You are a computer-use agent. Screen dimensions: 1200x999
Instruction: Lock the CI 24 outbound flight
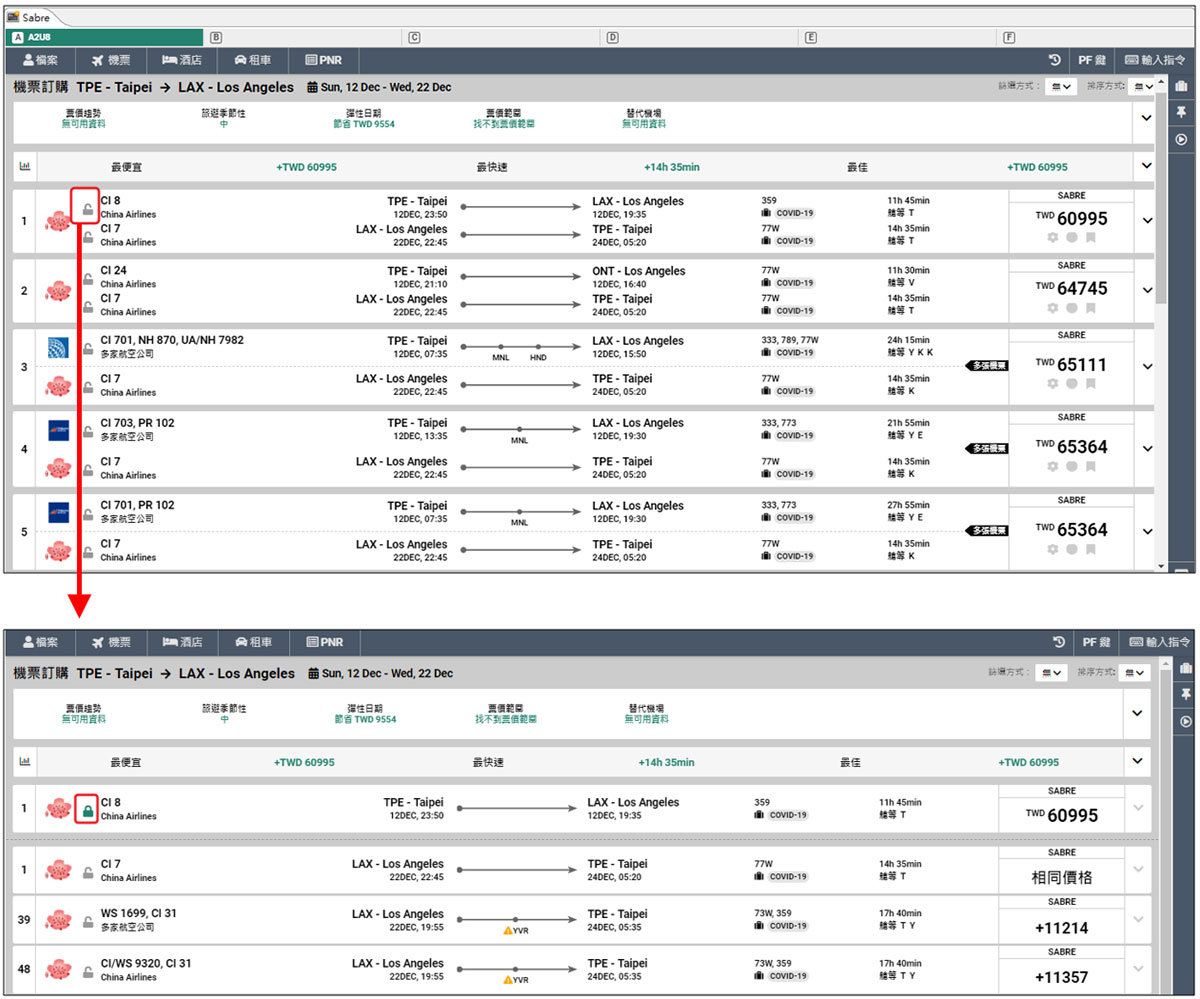tap(88, 280)
